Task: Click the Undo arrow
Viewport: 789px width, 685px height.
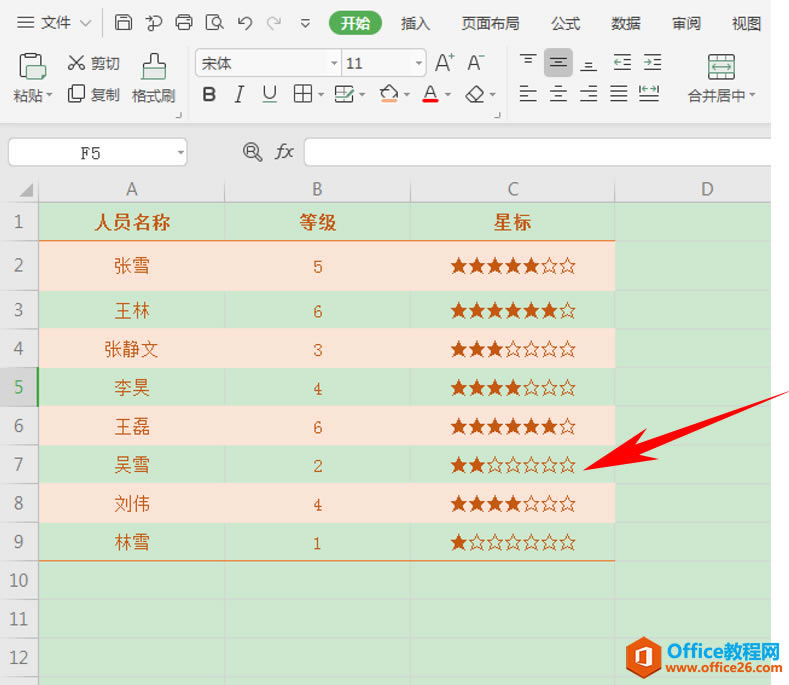Action: click(x=245, y=23)
